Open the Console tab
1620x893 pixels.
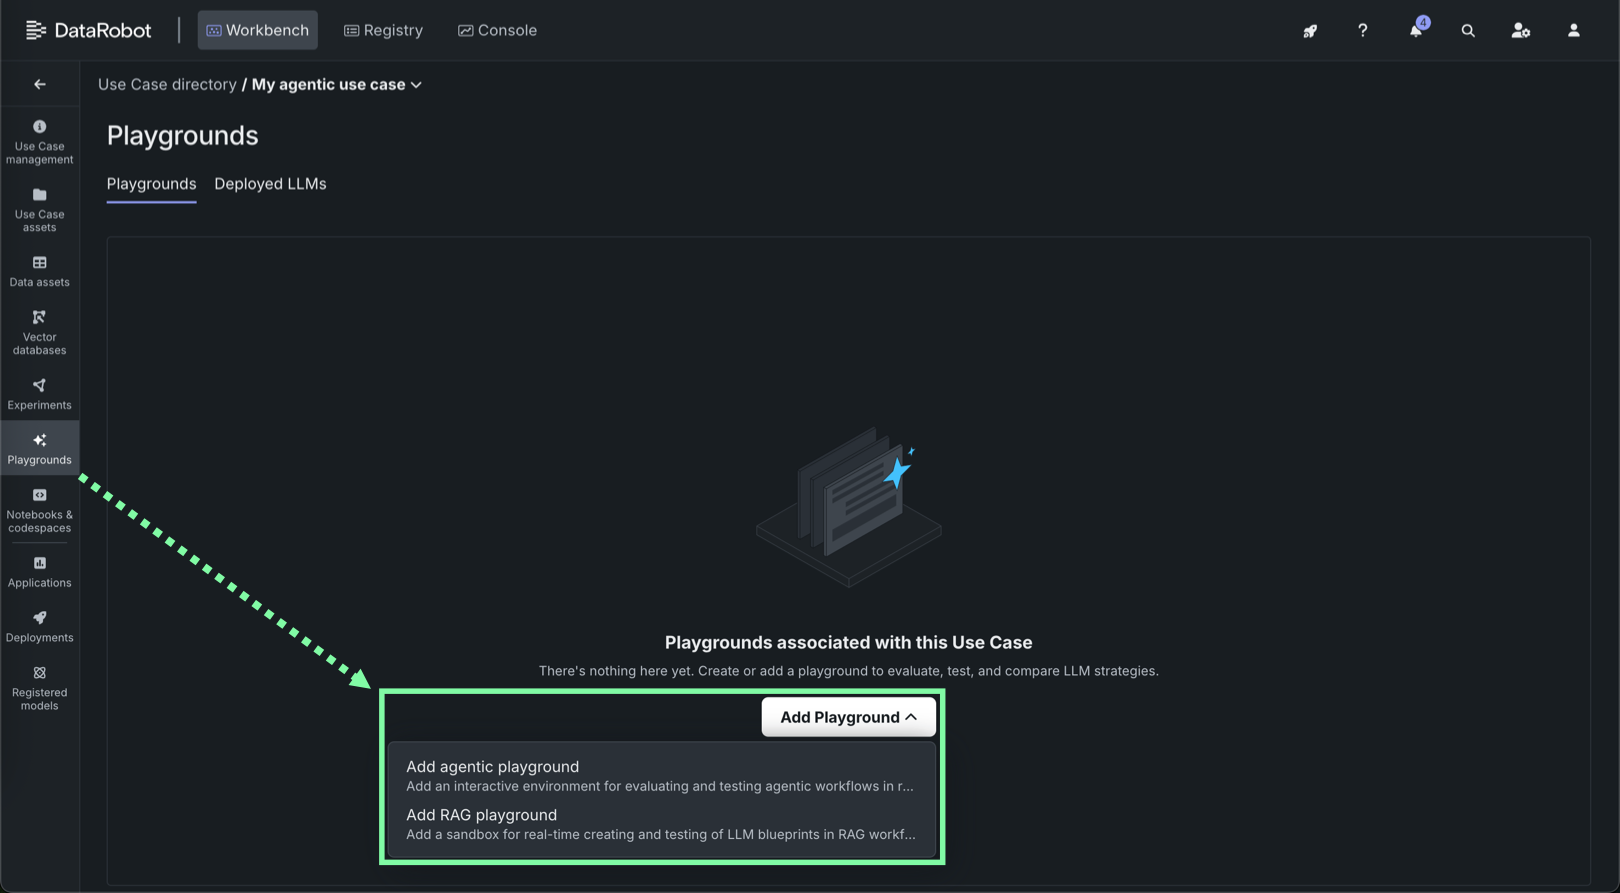(497, 31)
